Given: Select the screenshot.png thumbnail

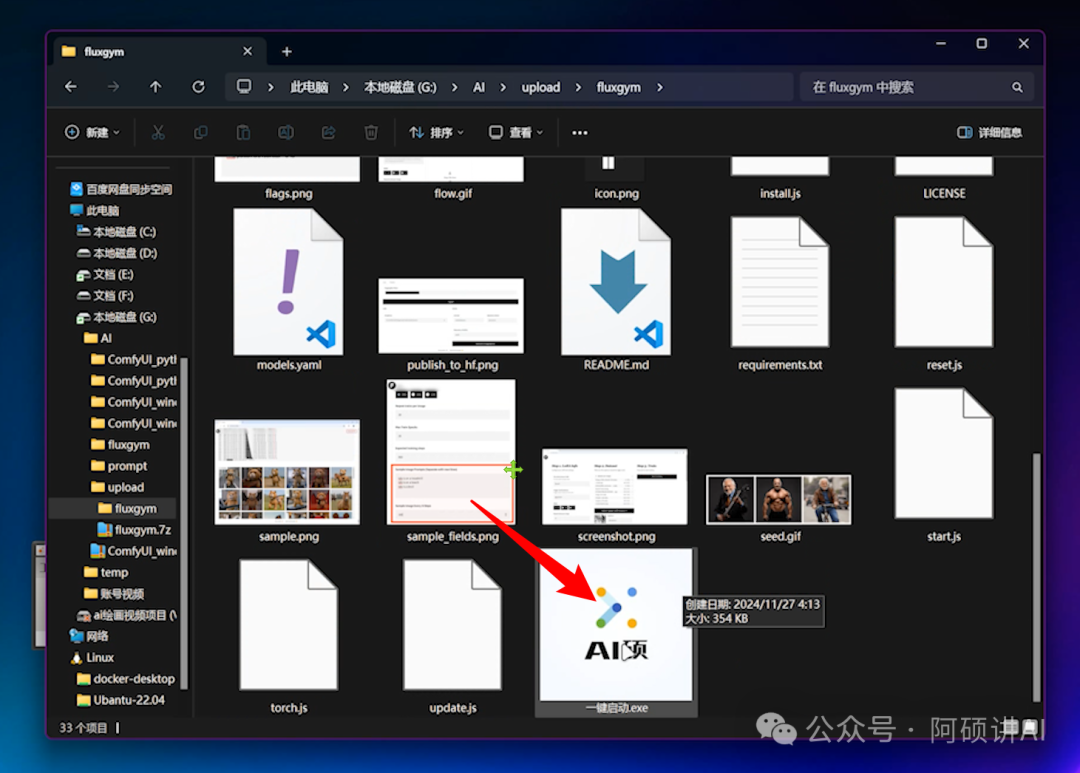Looking at the screenshot, I should click(x=615, y=486).
